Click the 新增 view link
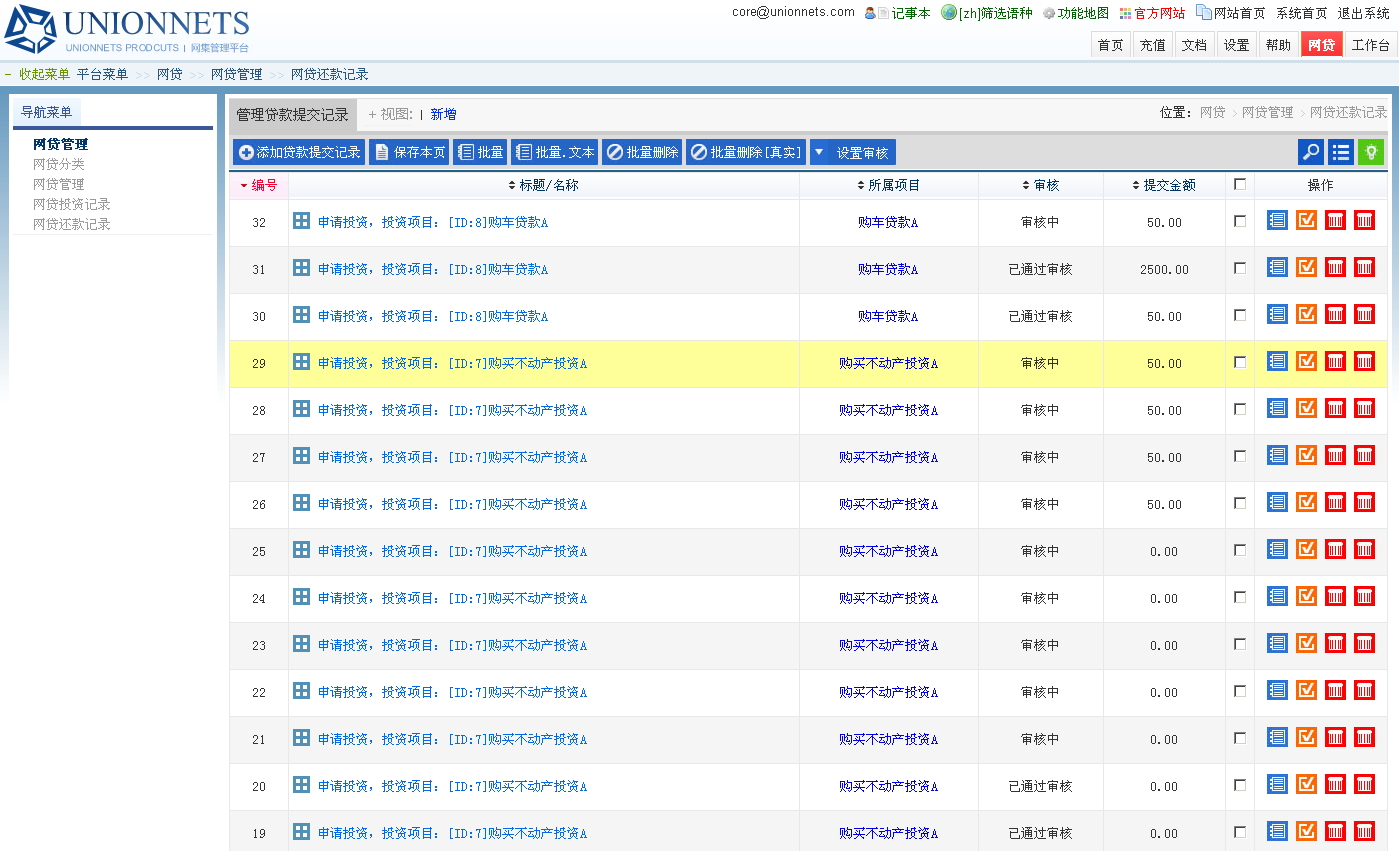This screenshot has height=851, width=1399. pyautogui.click(x=443, y=115)
